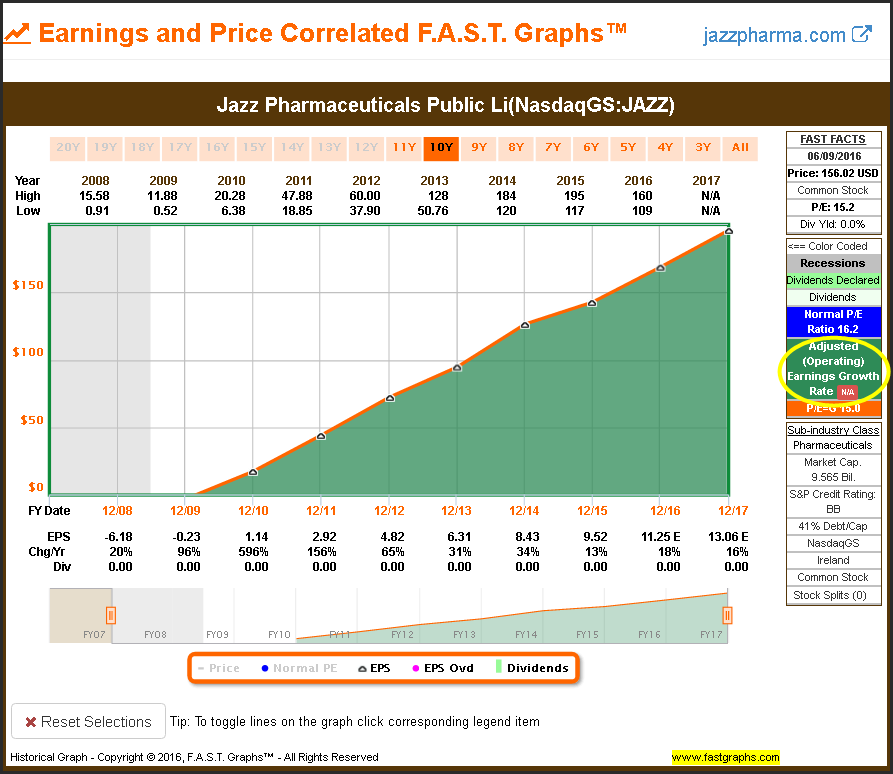Click the EPS marker at 12/17 on graph
Viewport: 893px width, 774px height.
729,232
